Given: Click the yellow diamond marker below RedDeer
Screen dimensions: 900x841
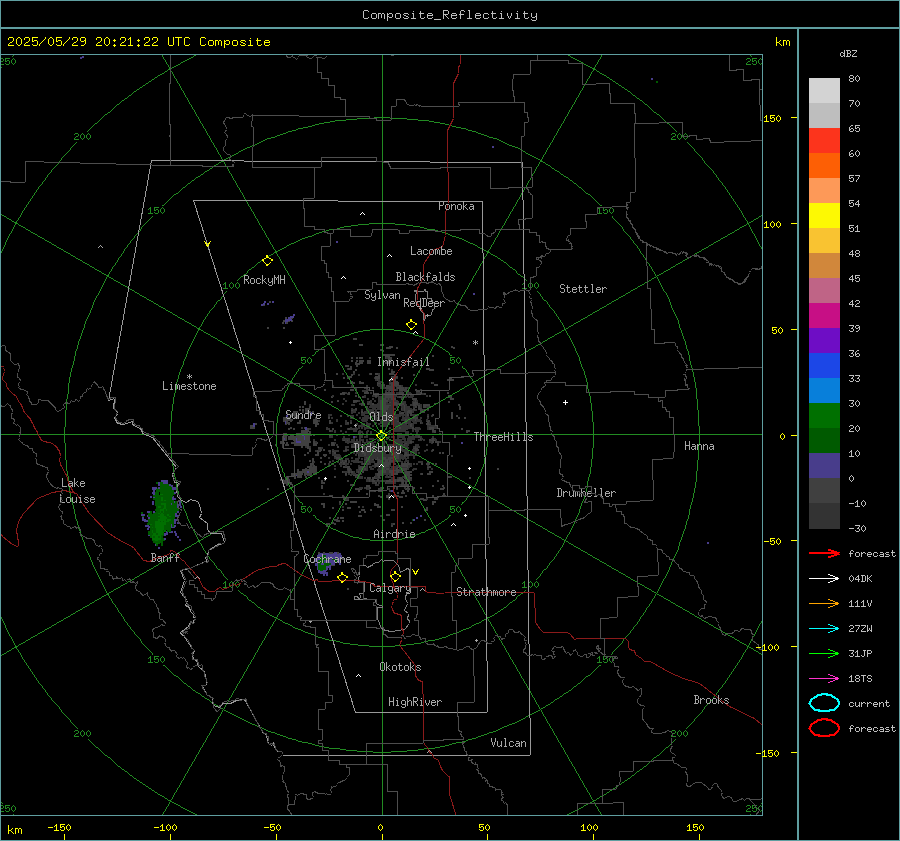Looking at the screenshot, I should pos(411,325).
